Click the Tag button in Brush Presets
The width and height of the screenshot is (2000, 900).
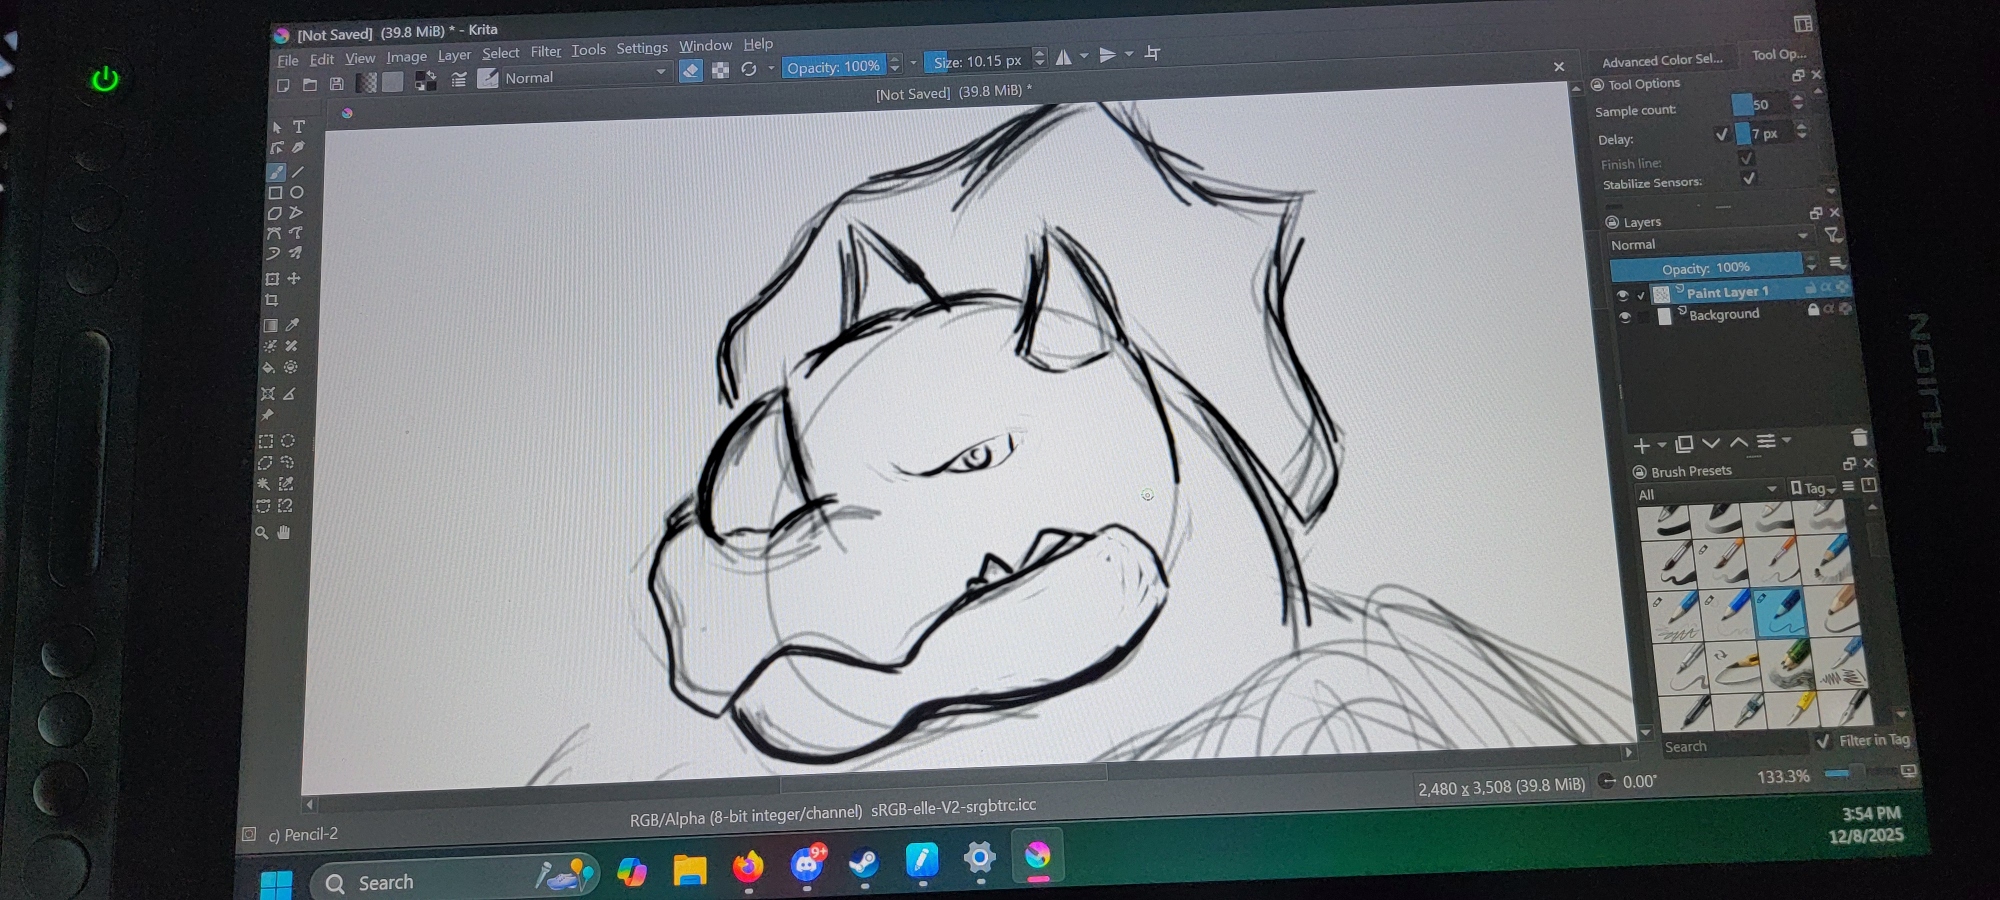[x=1813, y=488]
